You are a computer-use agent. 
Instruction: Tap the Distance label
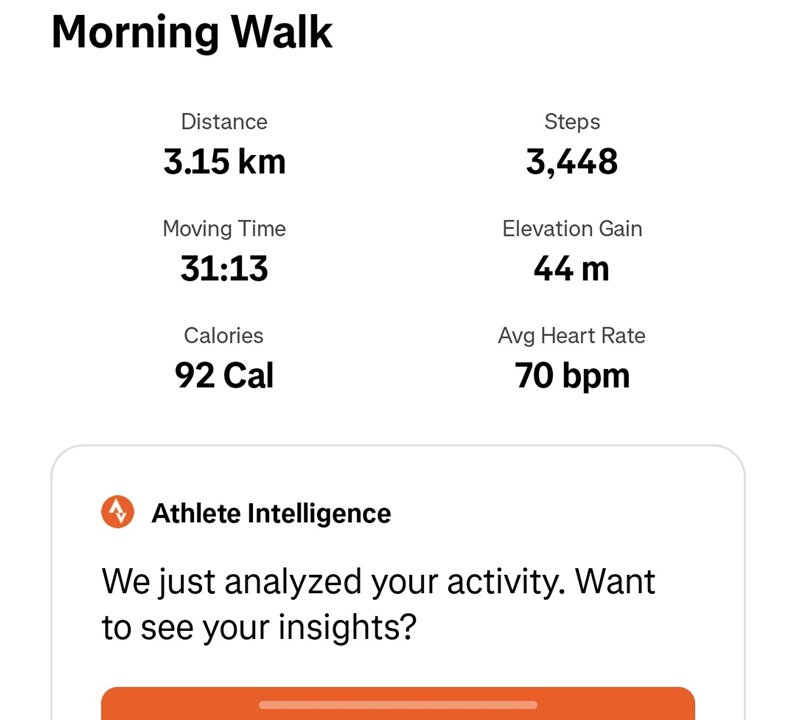(224, 122)
